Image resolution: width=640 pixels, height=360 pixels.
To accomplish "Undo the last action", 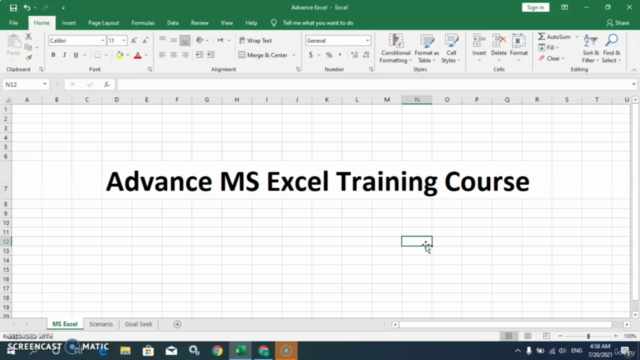I will (27, 8).
